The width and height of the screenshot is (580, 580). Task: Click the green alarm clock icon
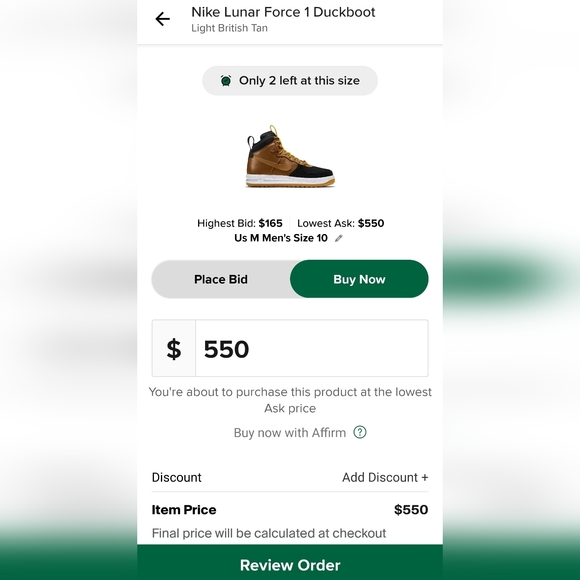226,80
